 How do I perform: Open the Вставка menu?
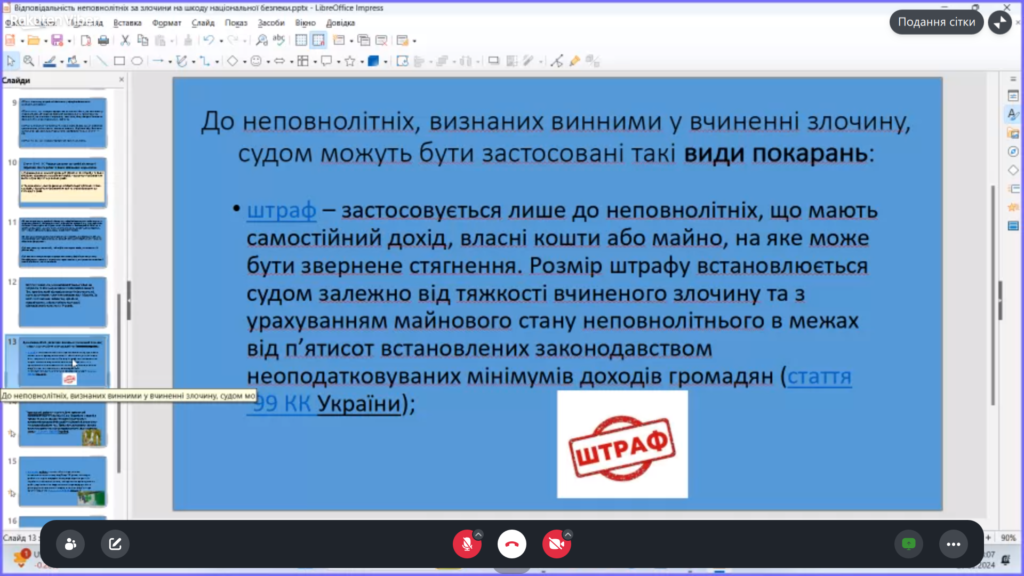pos(128,22)
